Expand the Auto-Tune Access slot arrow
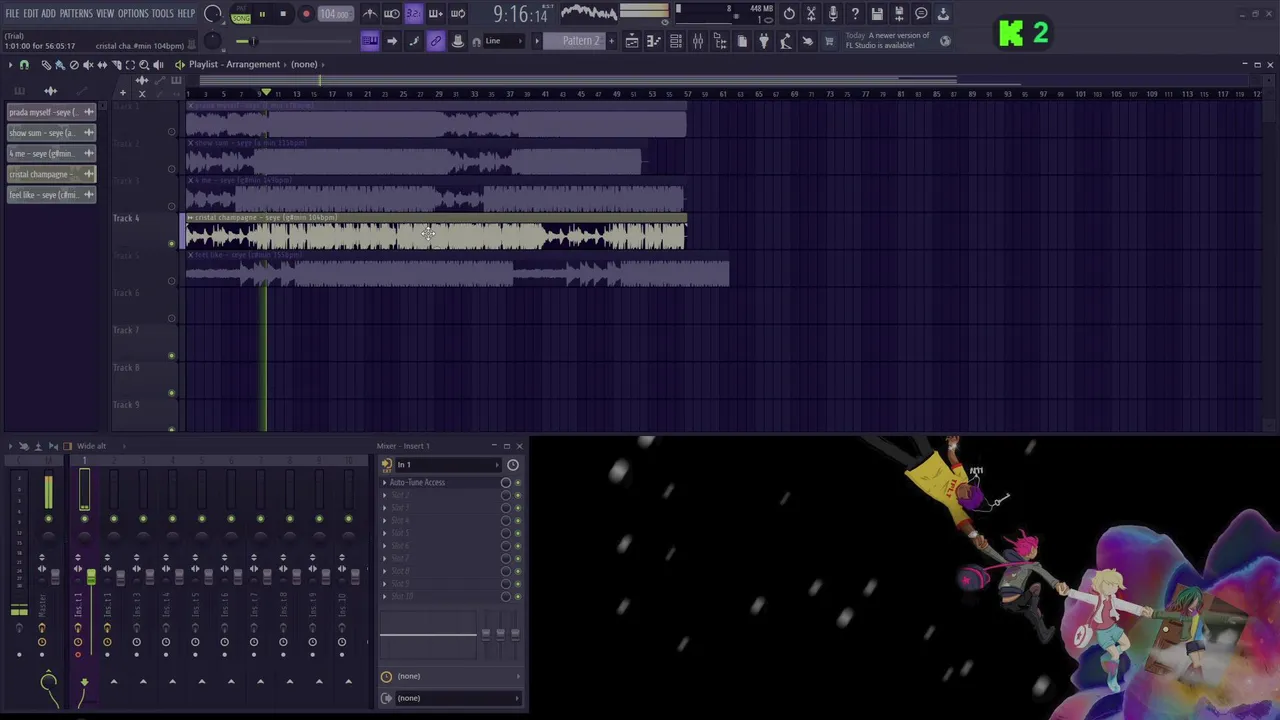Viewport: 1280px width, 720px height. click(385, 483)
